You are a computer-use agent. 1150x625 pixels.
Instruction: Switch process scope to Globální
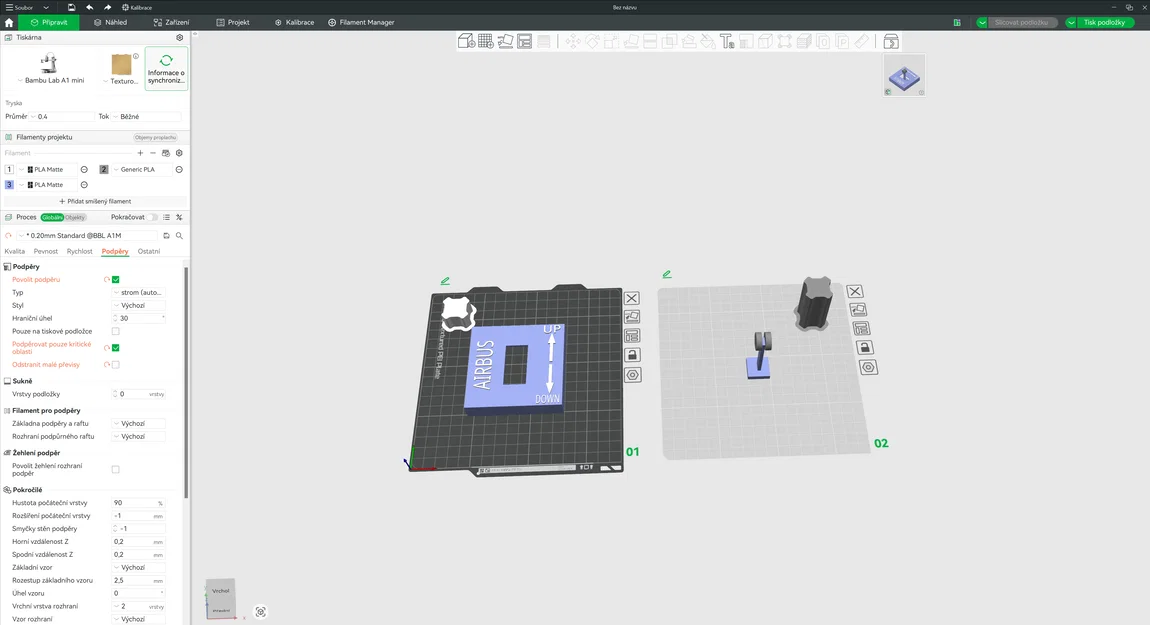pos(52,217)
